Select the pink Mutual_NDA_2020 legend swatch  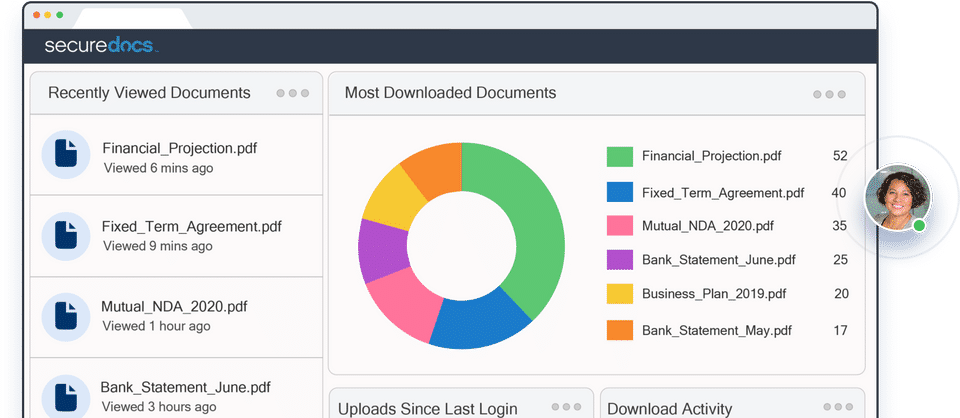620,225
